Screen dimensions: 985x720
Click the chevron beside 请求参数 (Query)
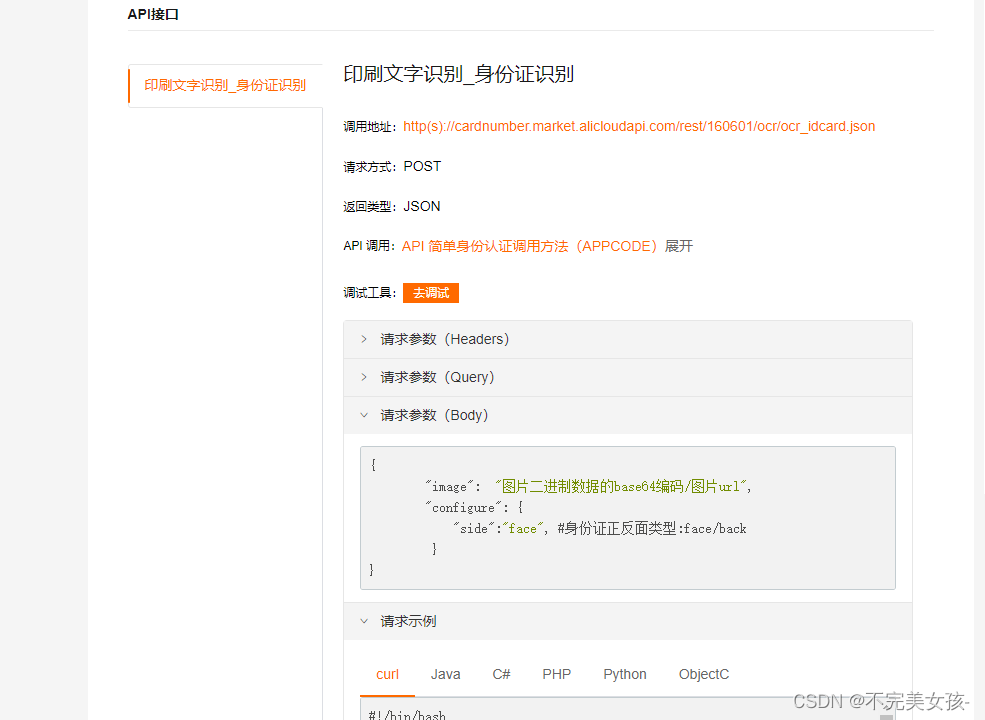tap(364, 377)
